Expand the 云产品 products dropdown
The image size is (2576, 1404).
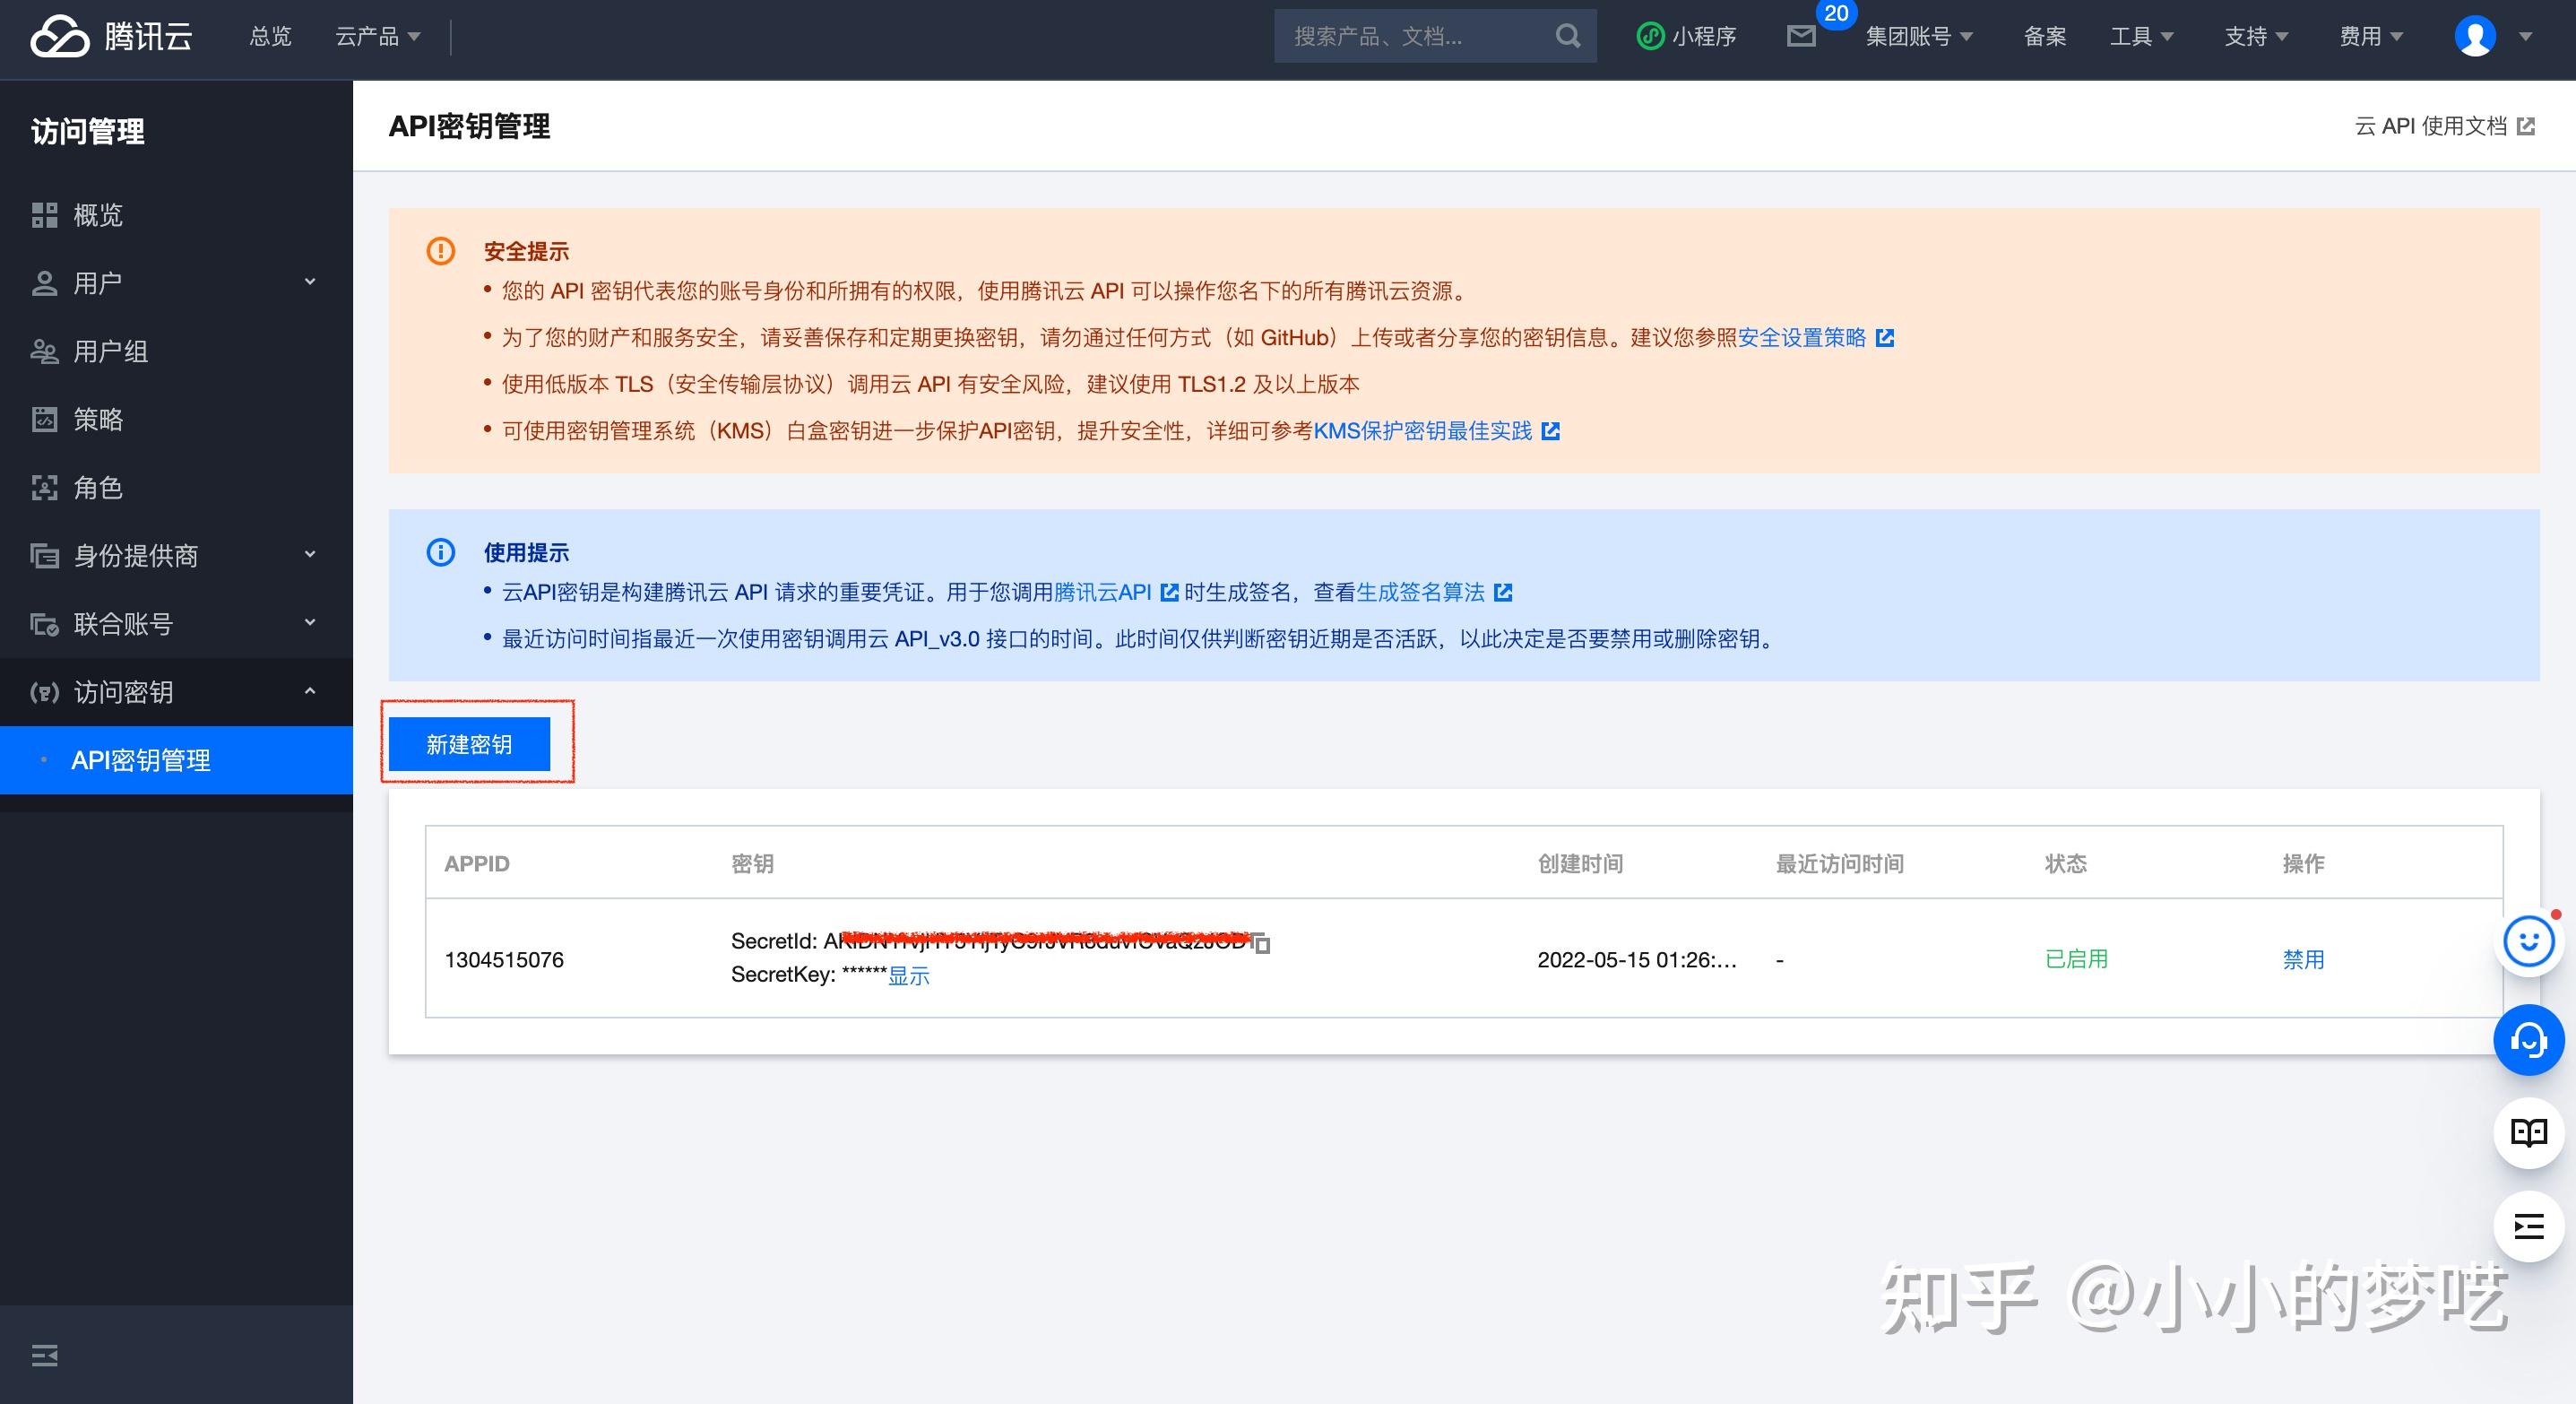pyautogui.click(x=377, y=36)
